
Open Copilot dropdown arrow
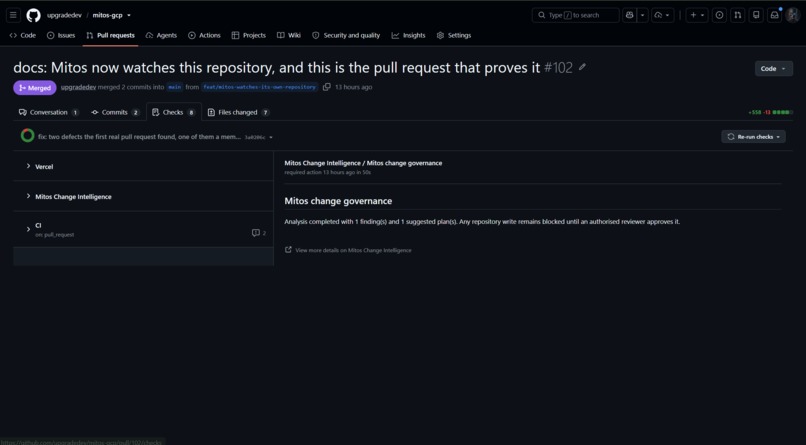[643, 15]
